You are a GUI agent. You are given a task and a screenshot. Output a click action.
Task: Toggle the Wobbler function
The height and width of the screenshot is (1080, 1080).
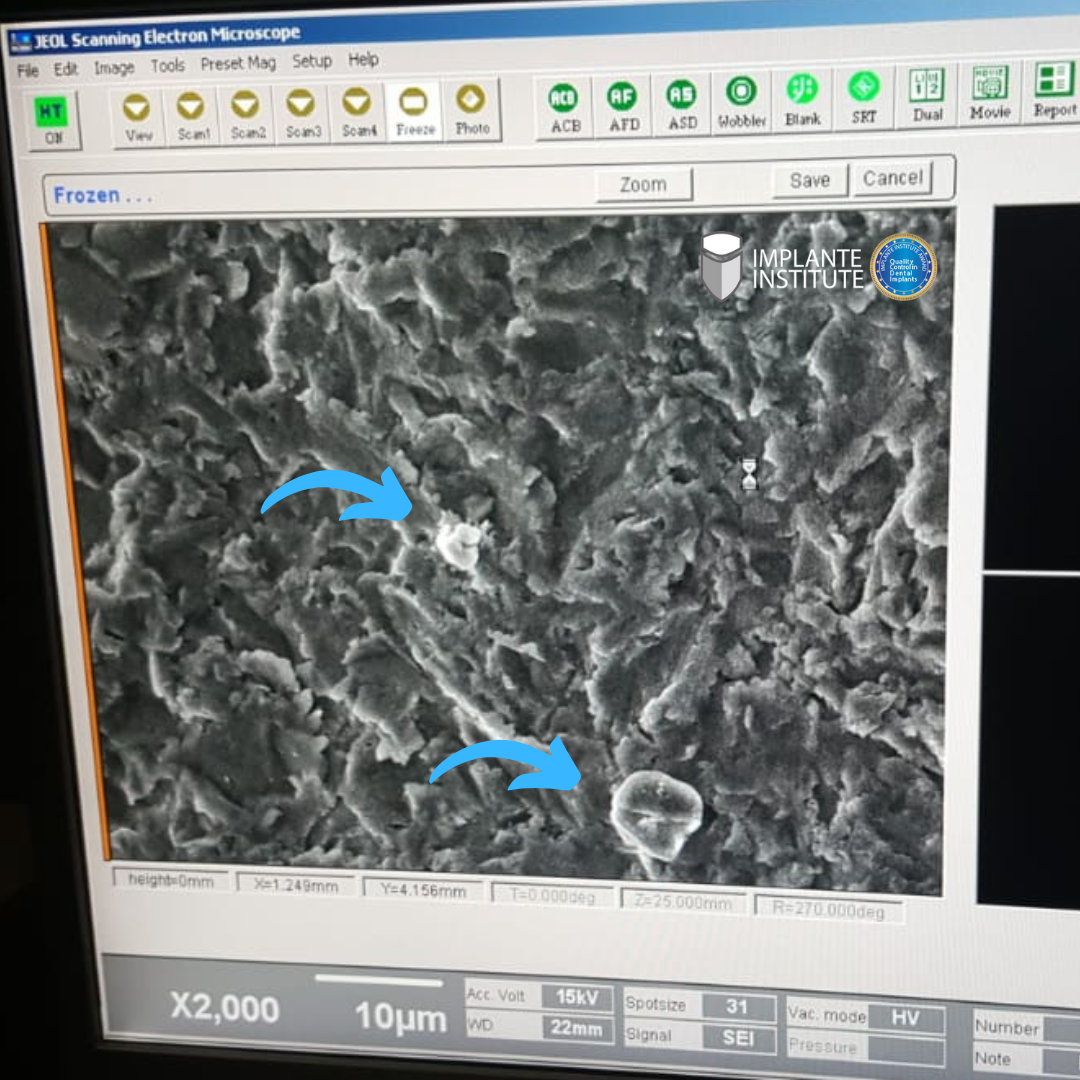pyautogui.click(x=741, y=102)
